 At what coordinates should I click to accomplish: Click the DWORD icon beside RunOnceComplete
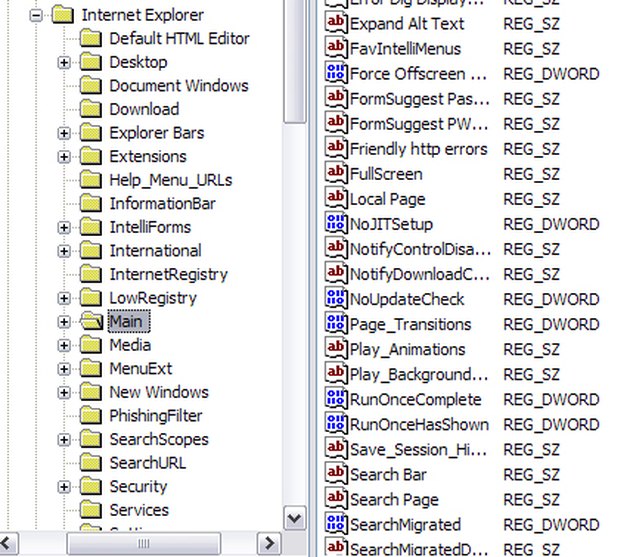pos(335,399)
